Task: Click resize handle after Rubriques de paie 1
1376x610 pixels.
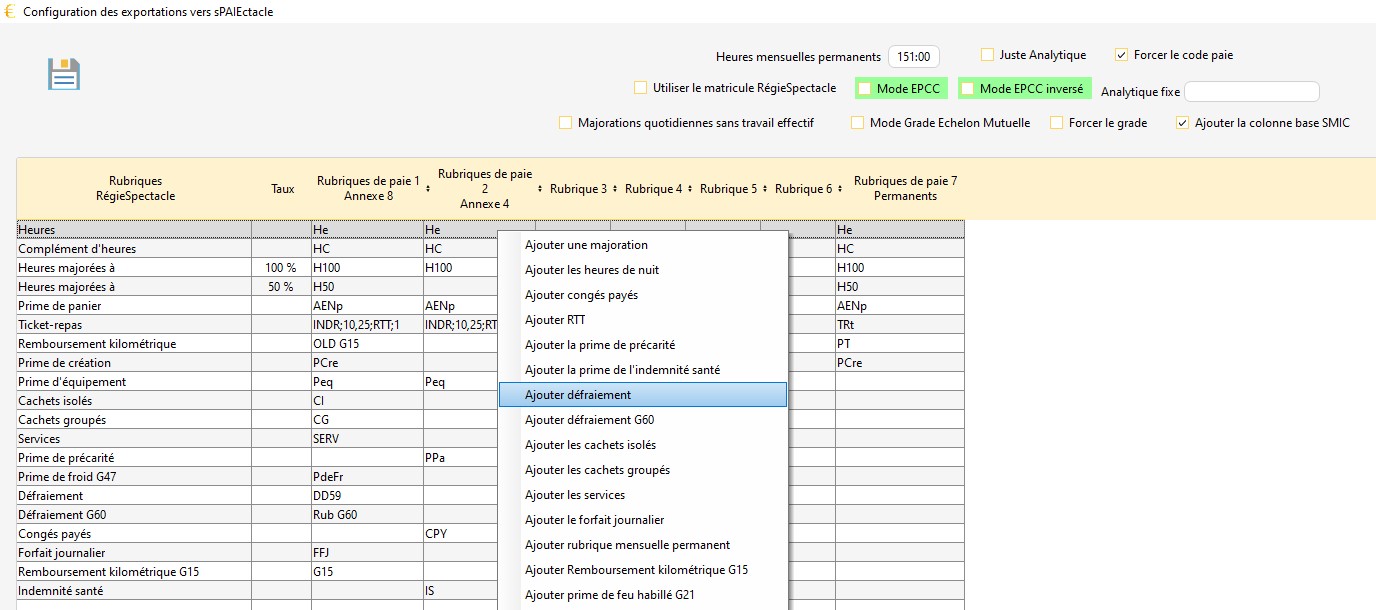Action: point(428,189)
